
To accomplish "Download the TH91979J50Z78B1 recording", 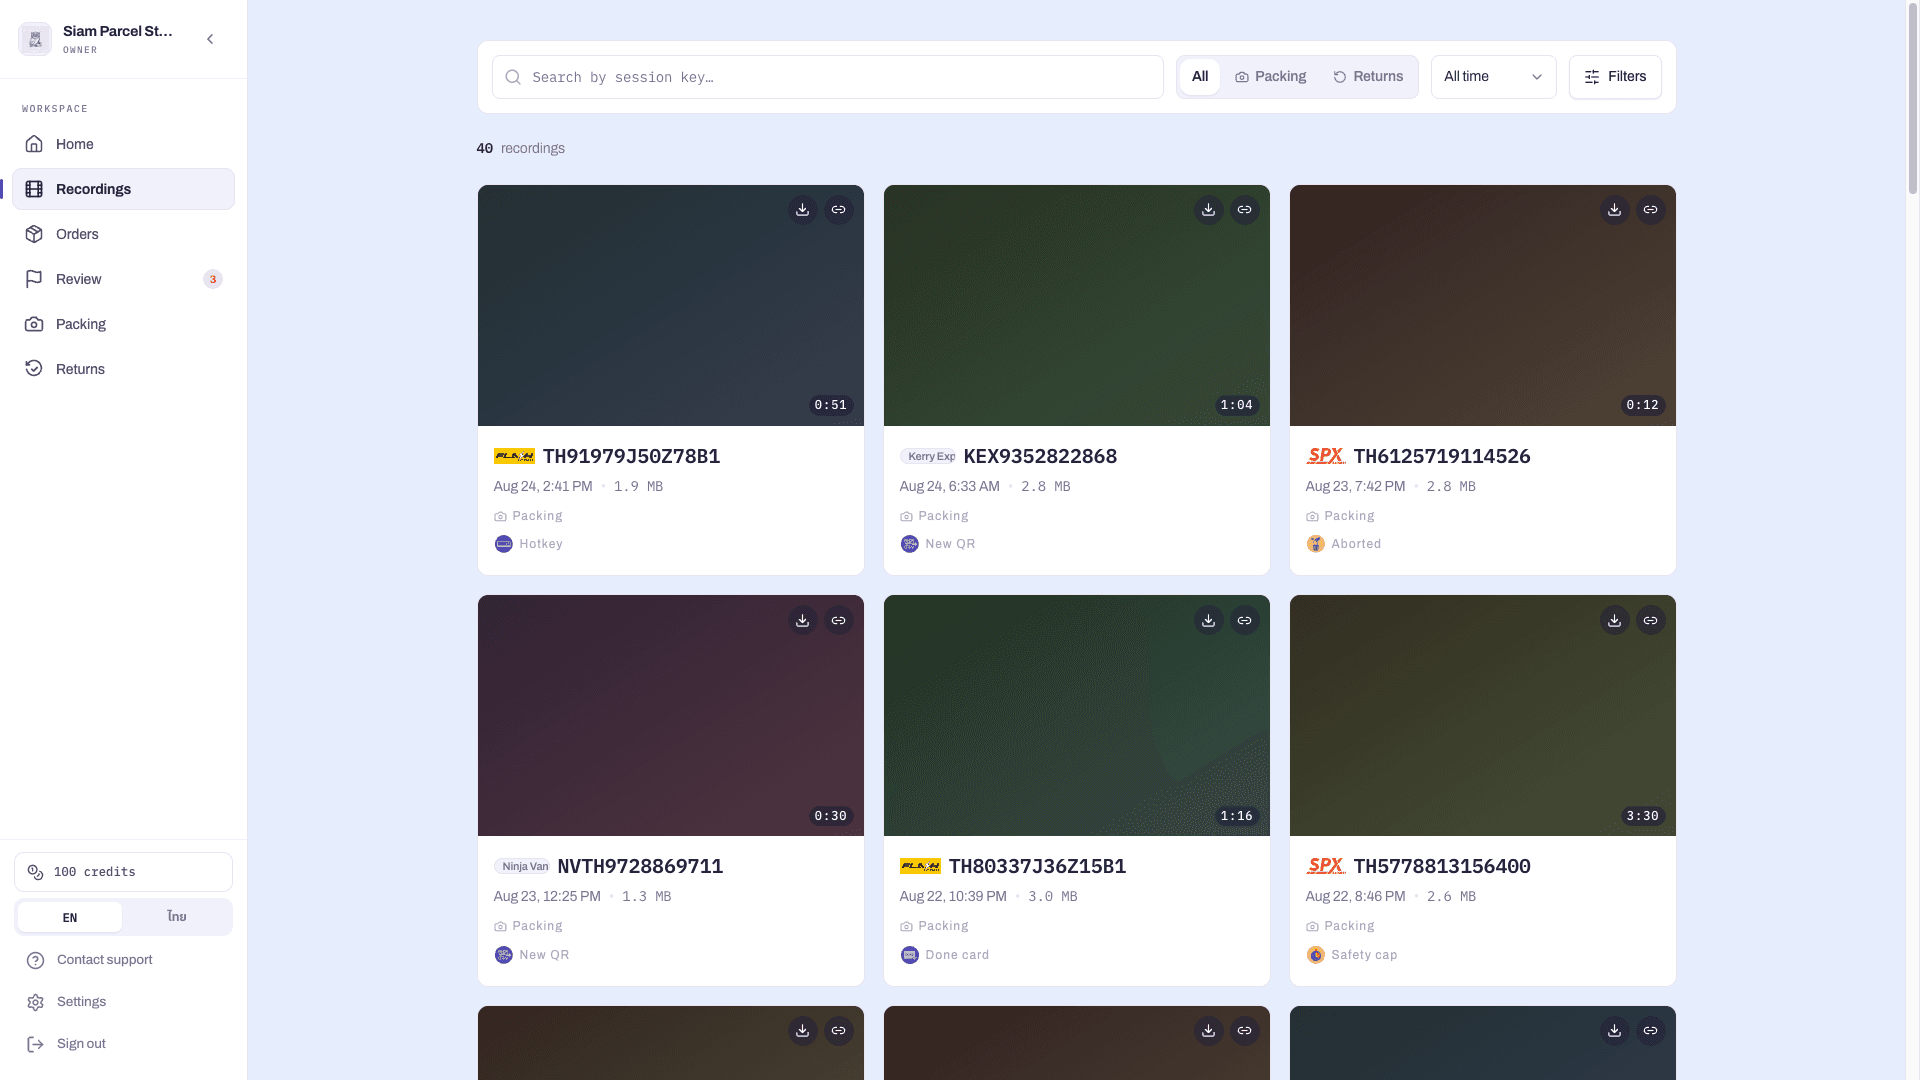I will click(802, 210).
